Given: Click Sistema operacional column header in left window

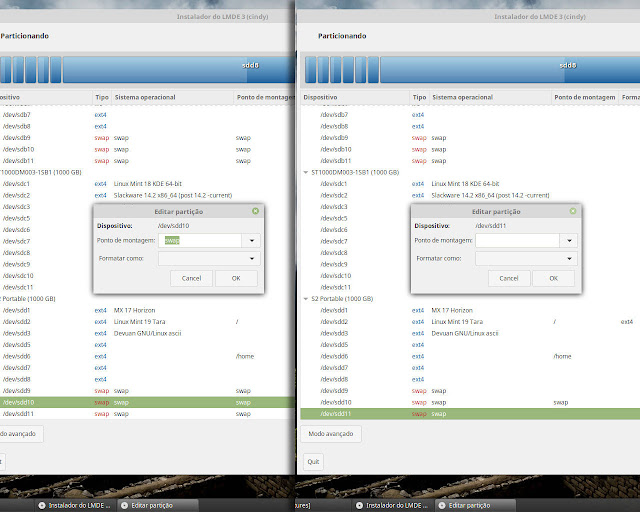Looking at the screenshot, I should tap(172, 97).
